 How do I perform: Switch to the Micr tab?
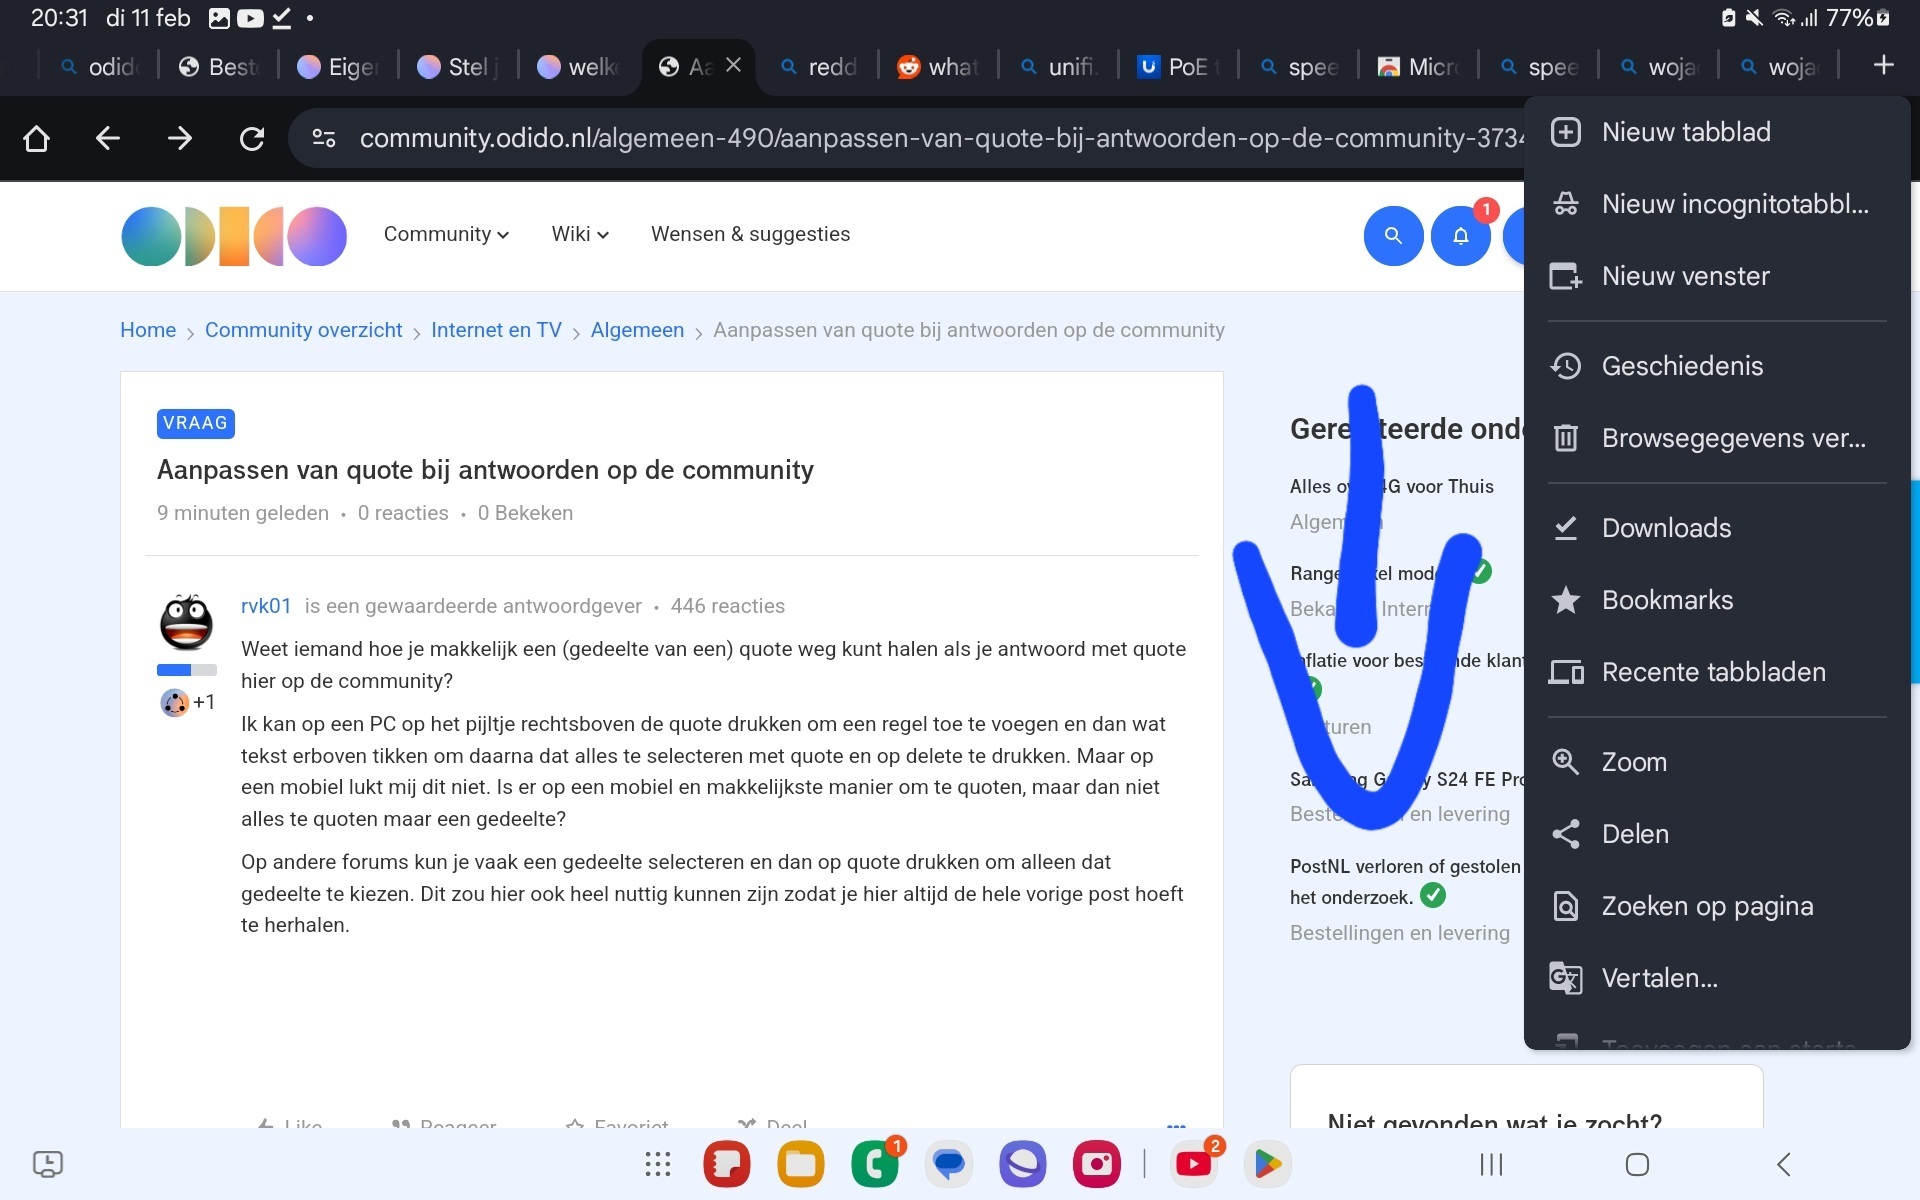(x=1419, y=67)
